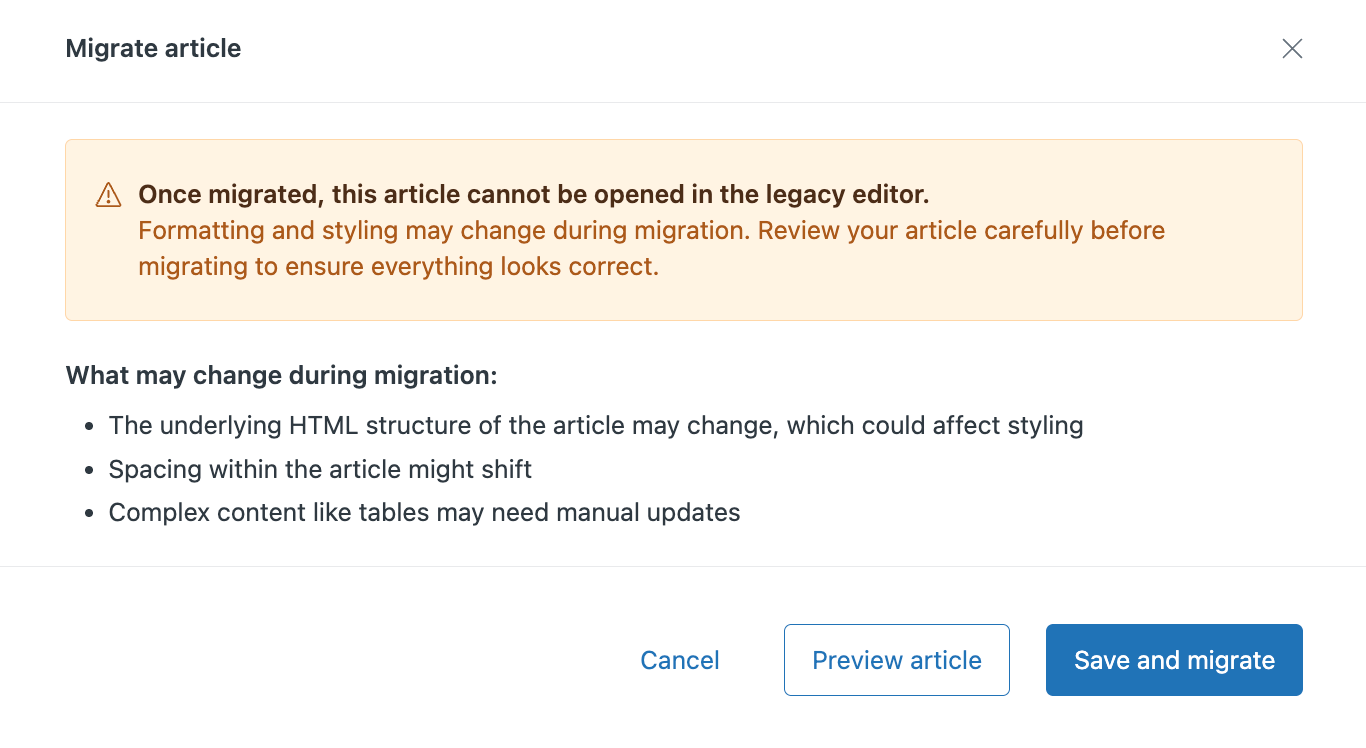Open the Preview article button
The image size is (1366, 748).
896,660
